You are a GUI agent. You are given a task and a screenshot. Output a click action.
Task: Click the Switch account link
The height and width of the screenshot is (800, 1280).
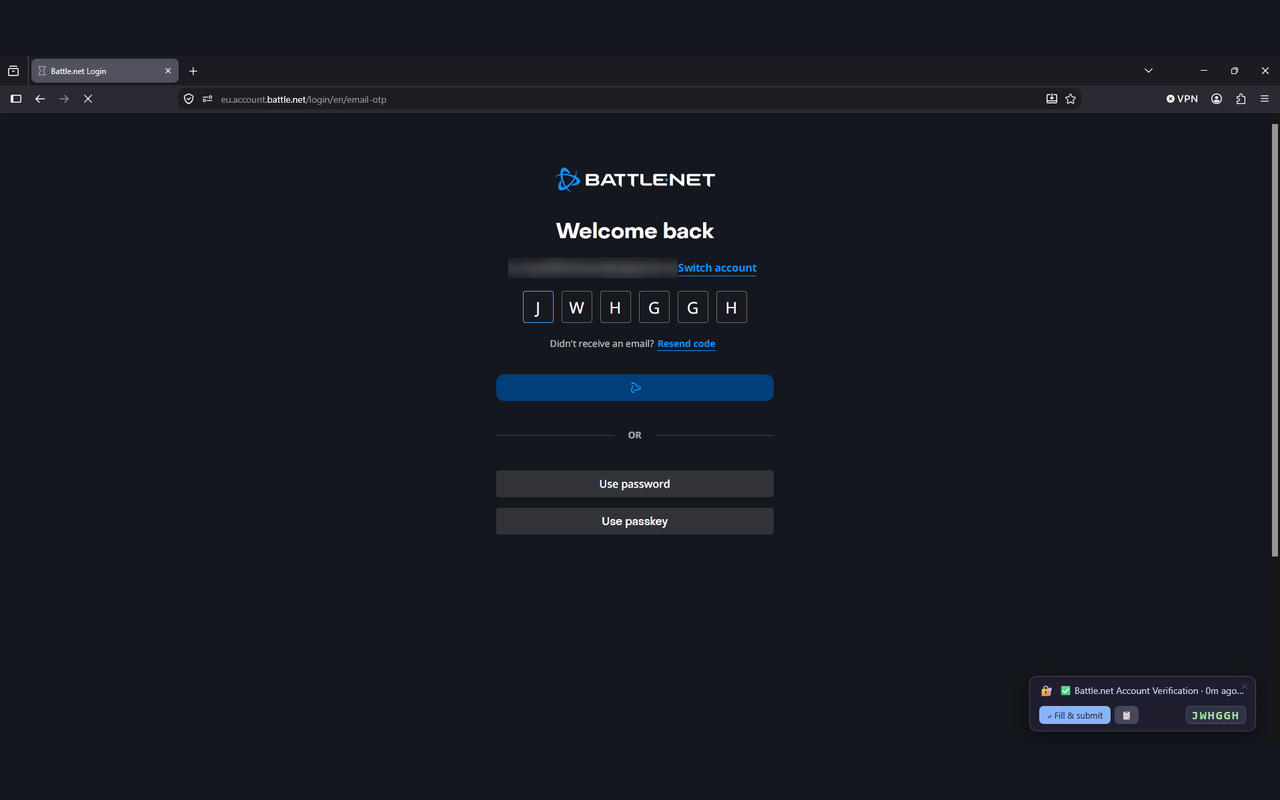[x=717, y=268]
